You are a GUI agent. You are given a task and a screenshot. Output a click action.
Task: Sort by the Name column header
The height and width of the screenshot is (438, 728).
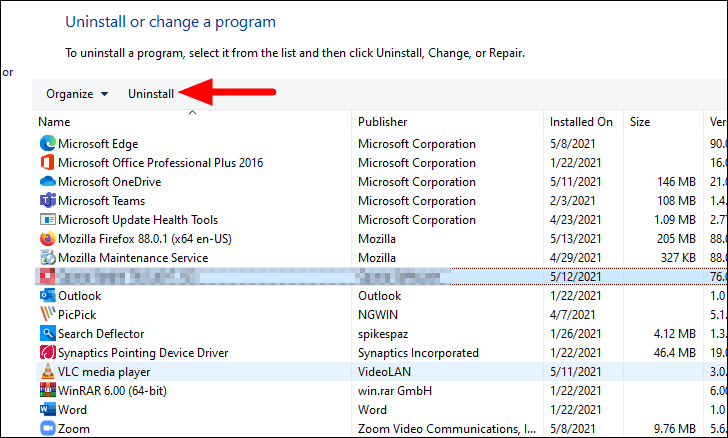(x=54, y=122)
